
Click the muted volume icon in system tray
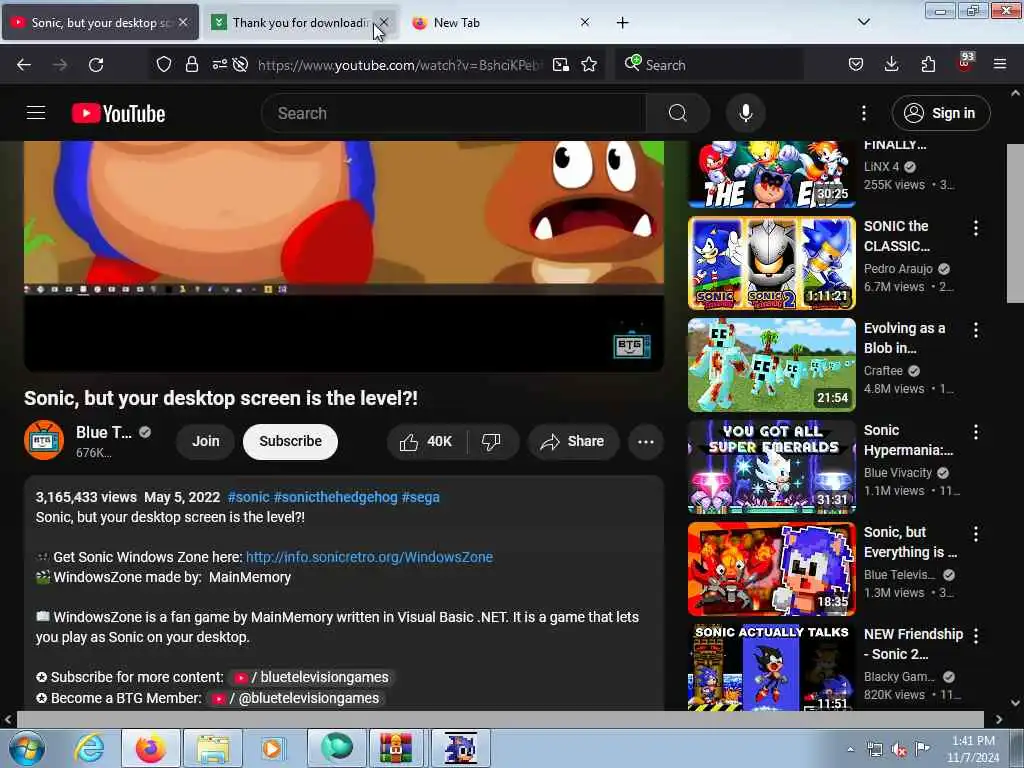point(899,749)
